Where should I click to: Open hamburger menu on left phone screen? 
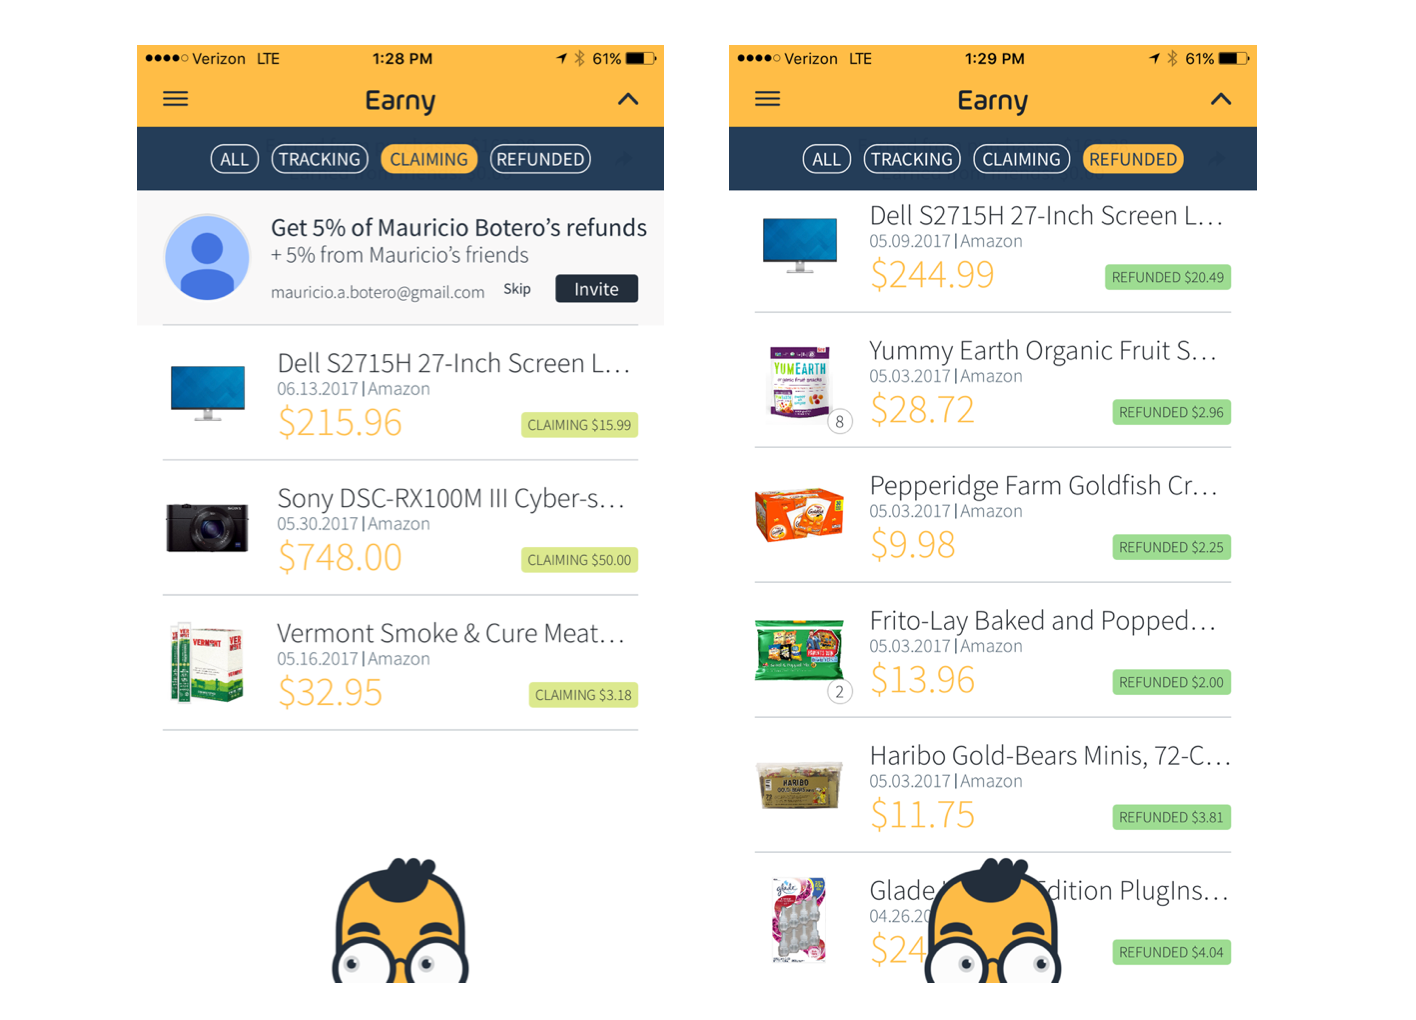coord(175,99)
